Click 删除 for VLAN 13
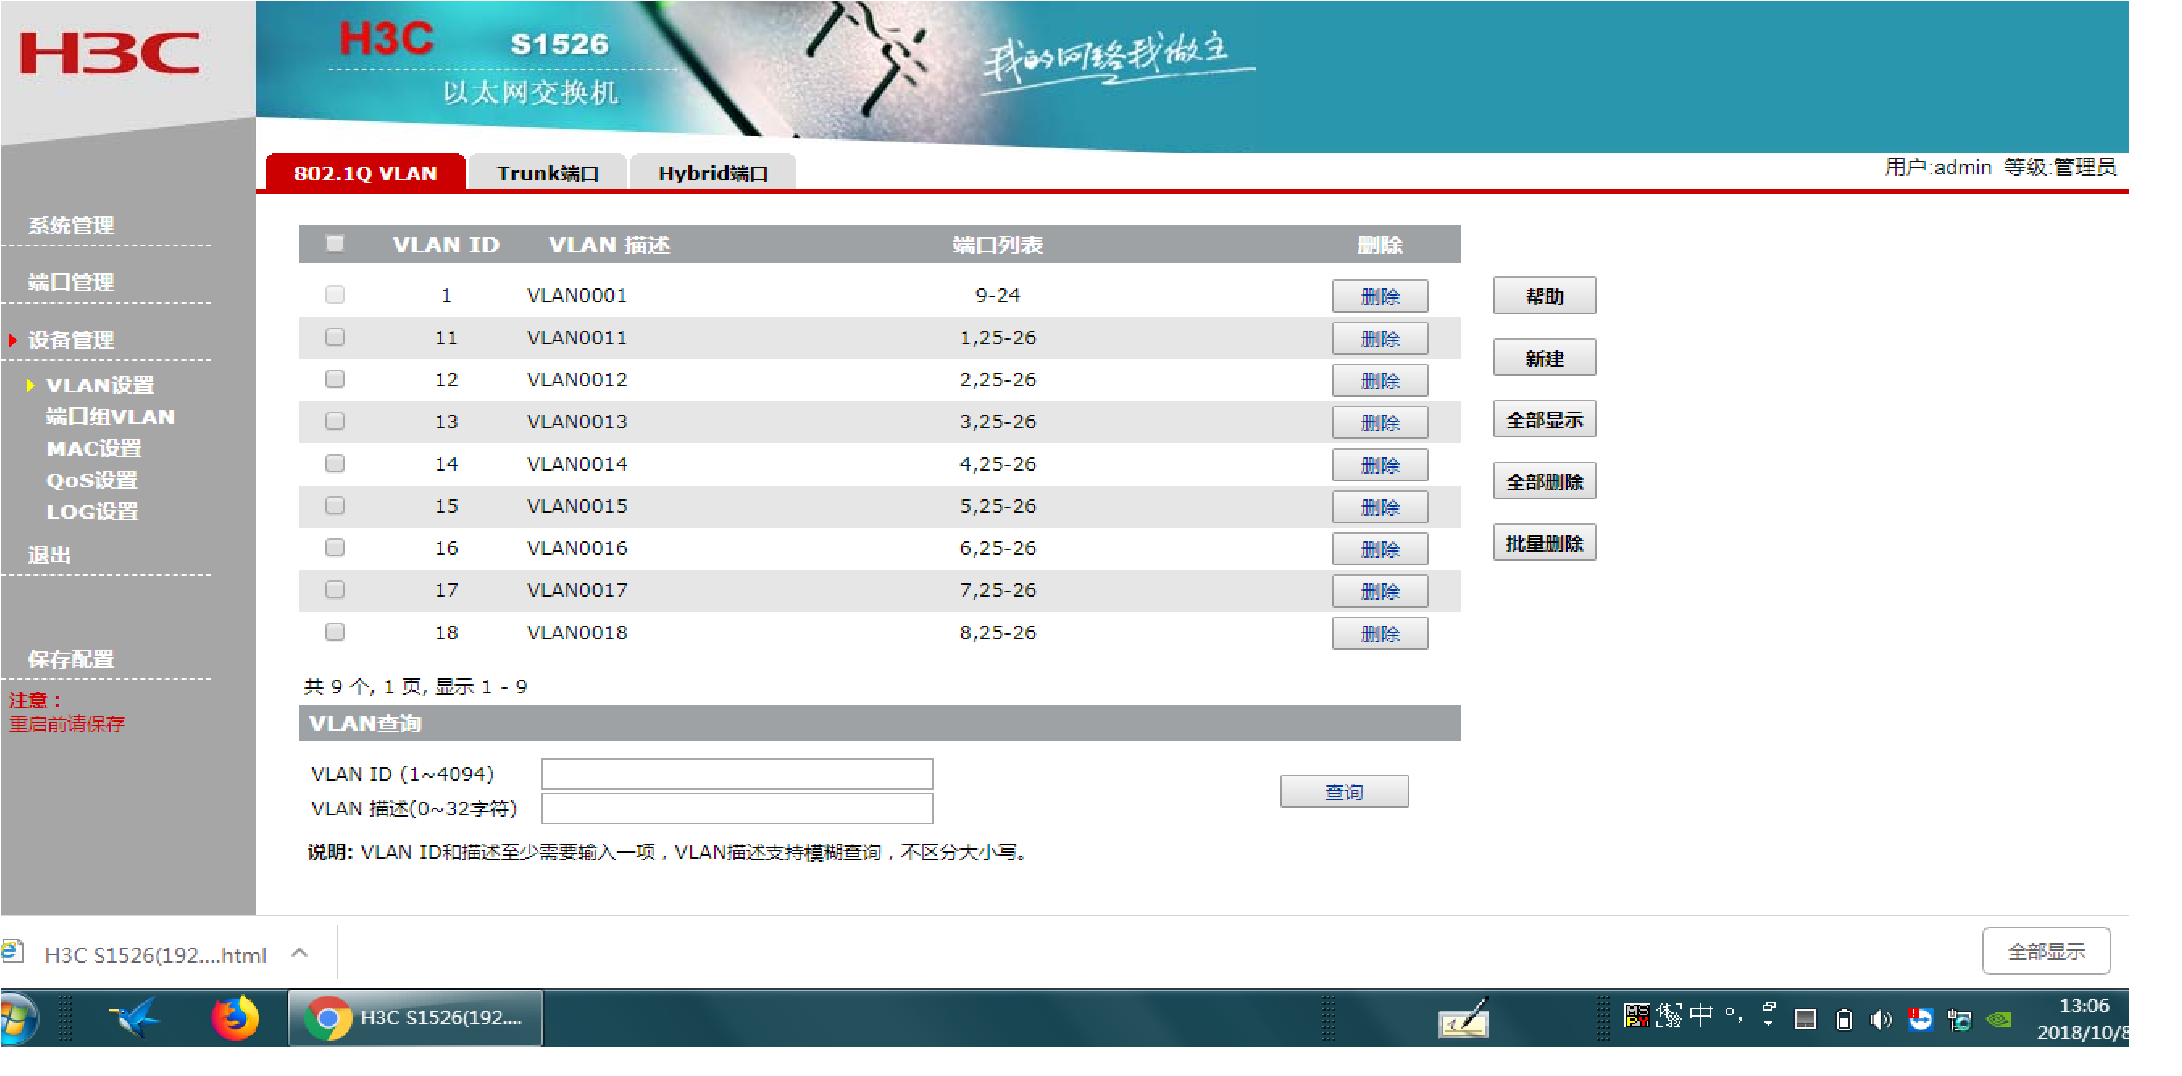Screen dimensions: 2182x1076 1380,423
